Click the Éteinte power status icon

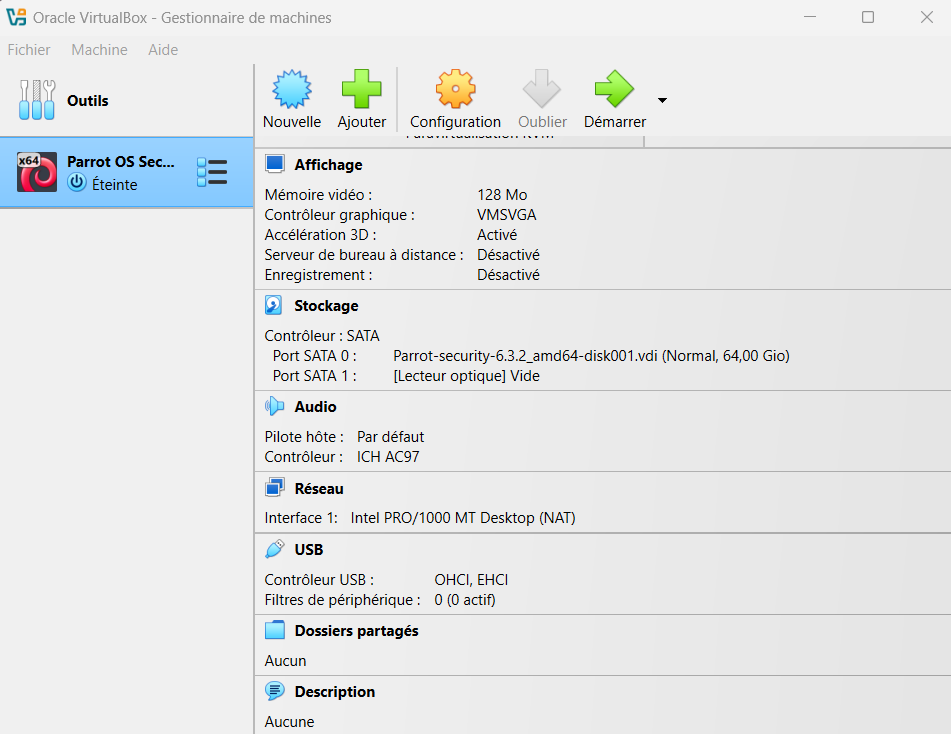coord(77,183)
